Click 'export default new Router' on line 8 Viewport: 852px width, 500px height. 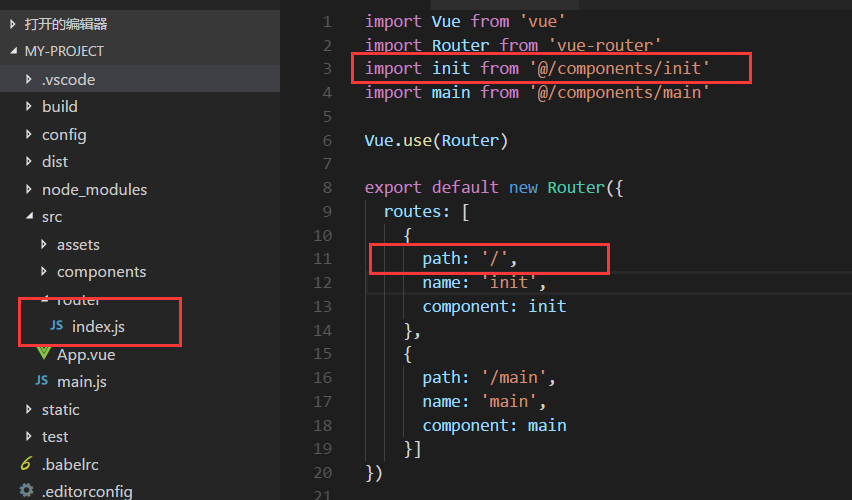point(485,188)
